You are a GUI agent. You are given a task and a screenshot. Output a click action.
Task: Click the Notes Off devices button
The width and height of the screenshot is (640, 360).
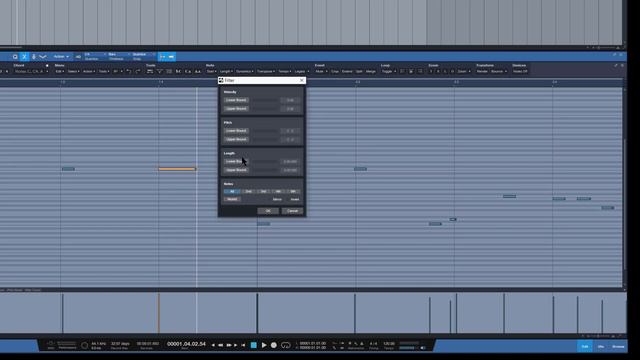tap(520, 71)
